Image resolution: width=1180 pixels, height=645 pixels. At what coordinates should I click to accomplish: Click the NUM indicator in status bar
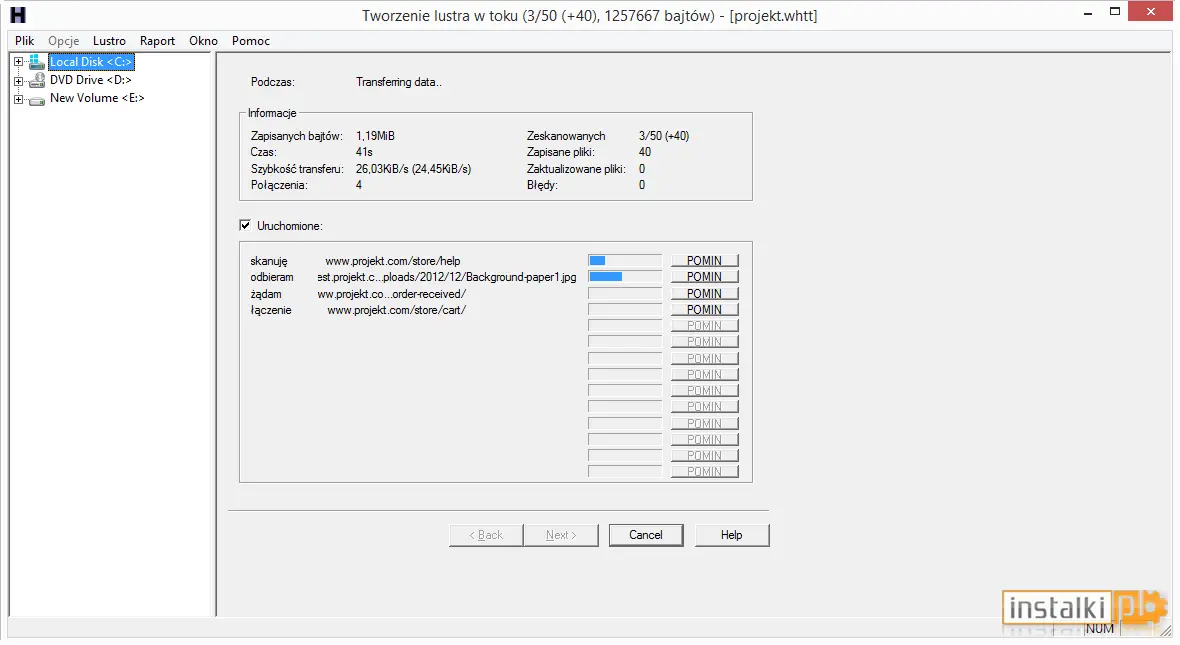1099,628
